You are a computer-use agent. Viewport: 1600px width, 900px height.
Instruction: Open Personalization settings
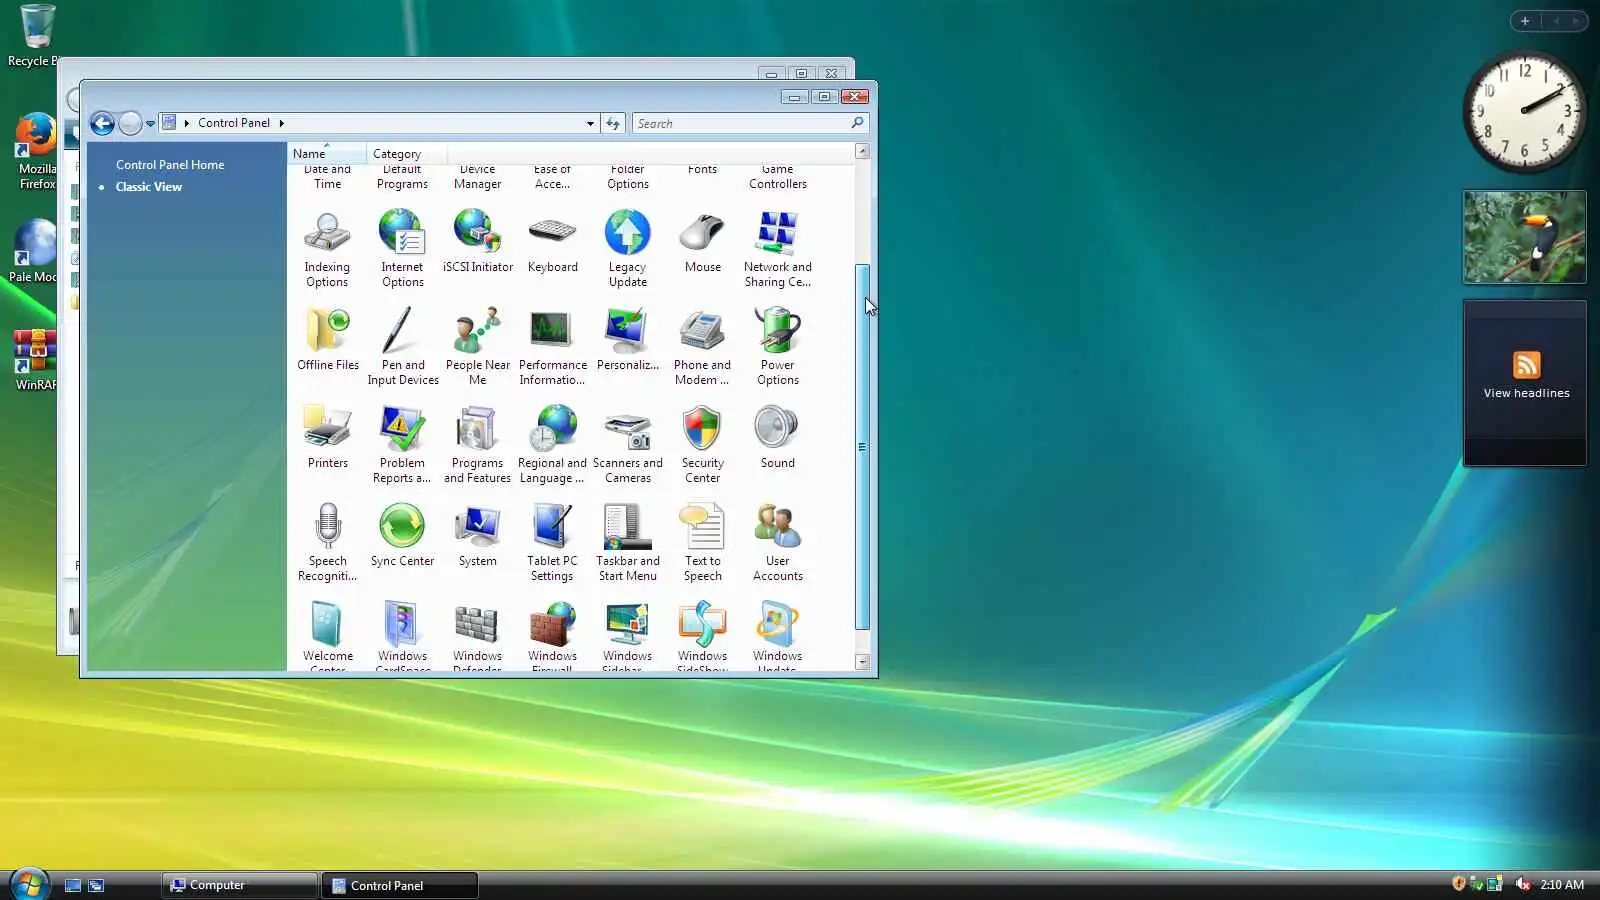[x=628, y=340]
